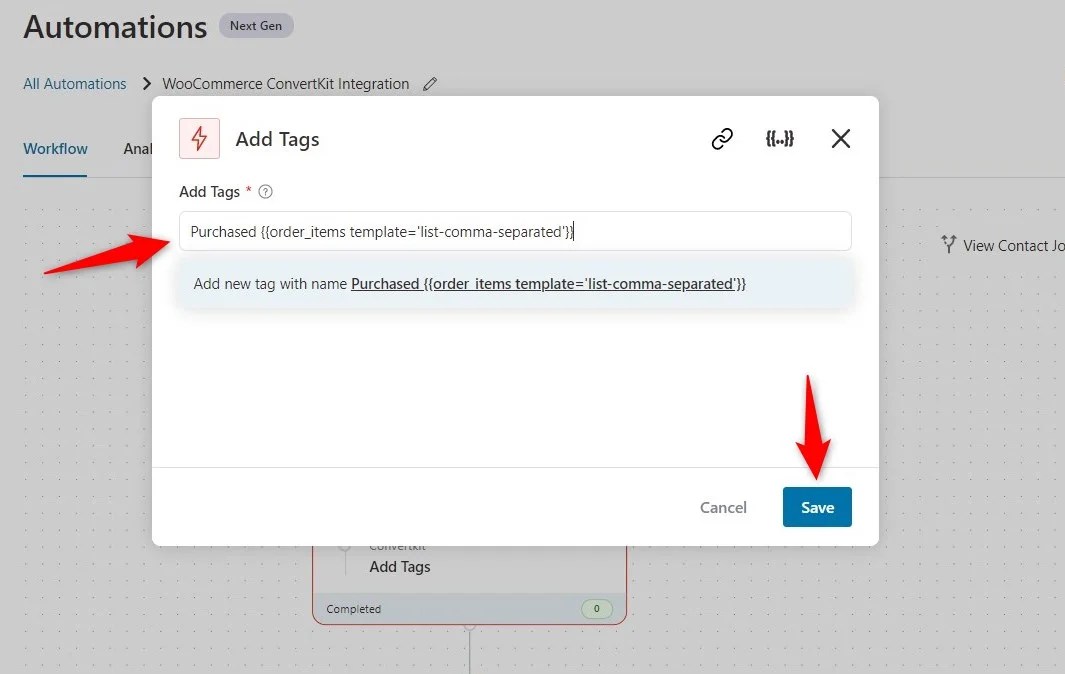Click the pencil icon to rename the automation
Viewport: 1065px width, 674px height.
pos(430,84)
